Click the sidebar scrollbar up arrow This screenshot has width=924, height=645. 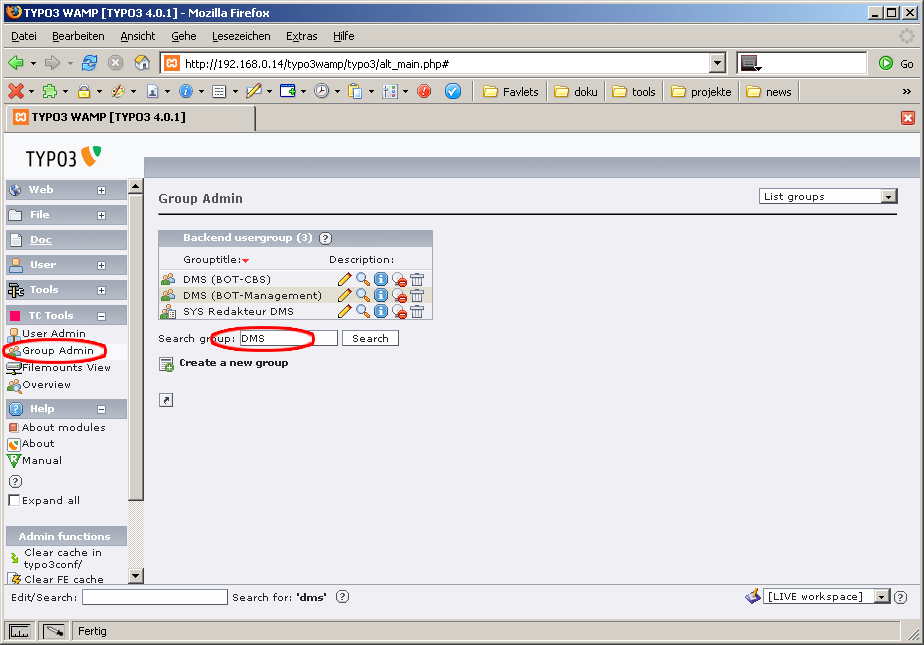pyautogui.click(x=136, y=187)
